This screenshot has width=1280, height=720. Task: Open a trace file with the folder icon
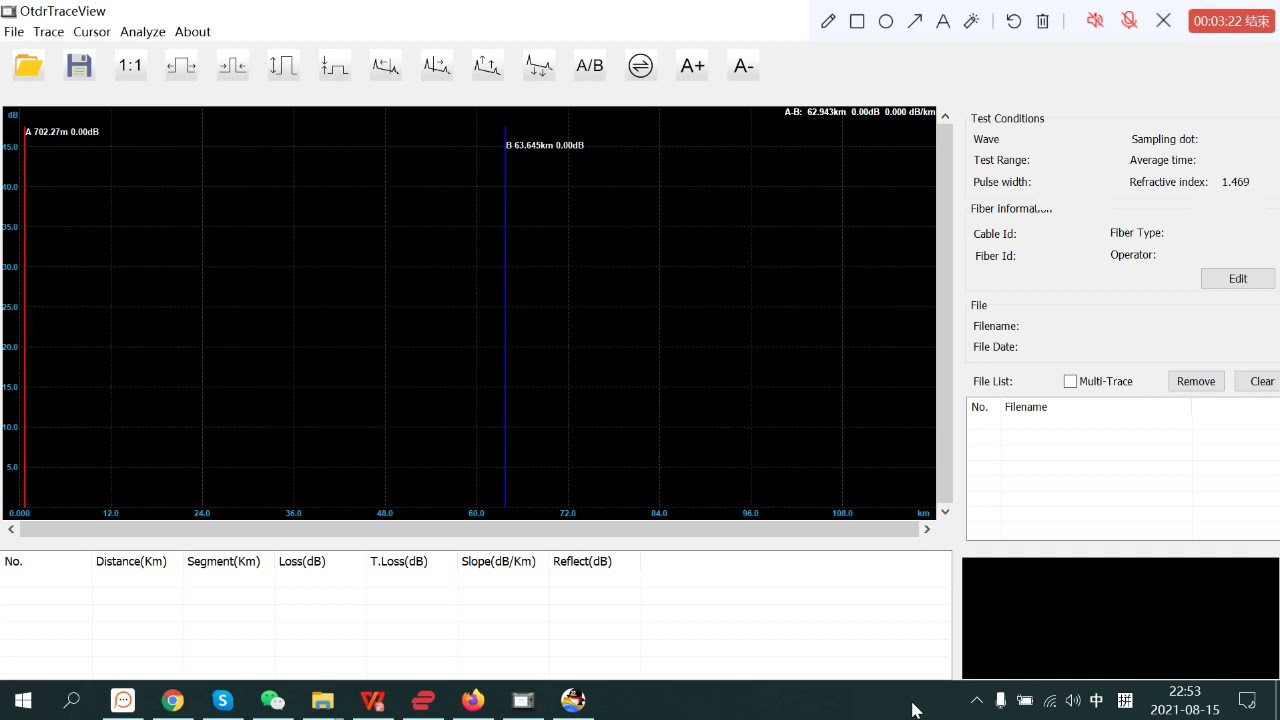tap(28, 66)
